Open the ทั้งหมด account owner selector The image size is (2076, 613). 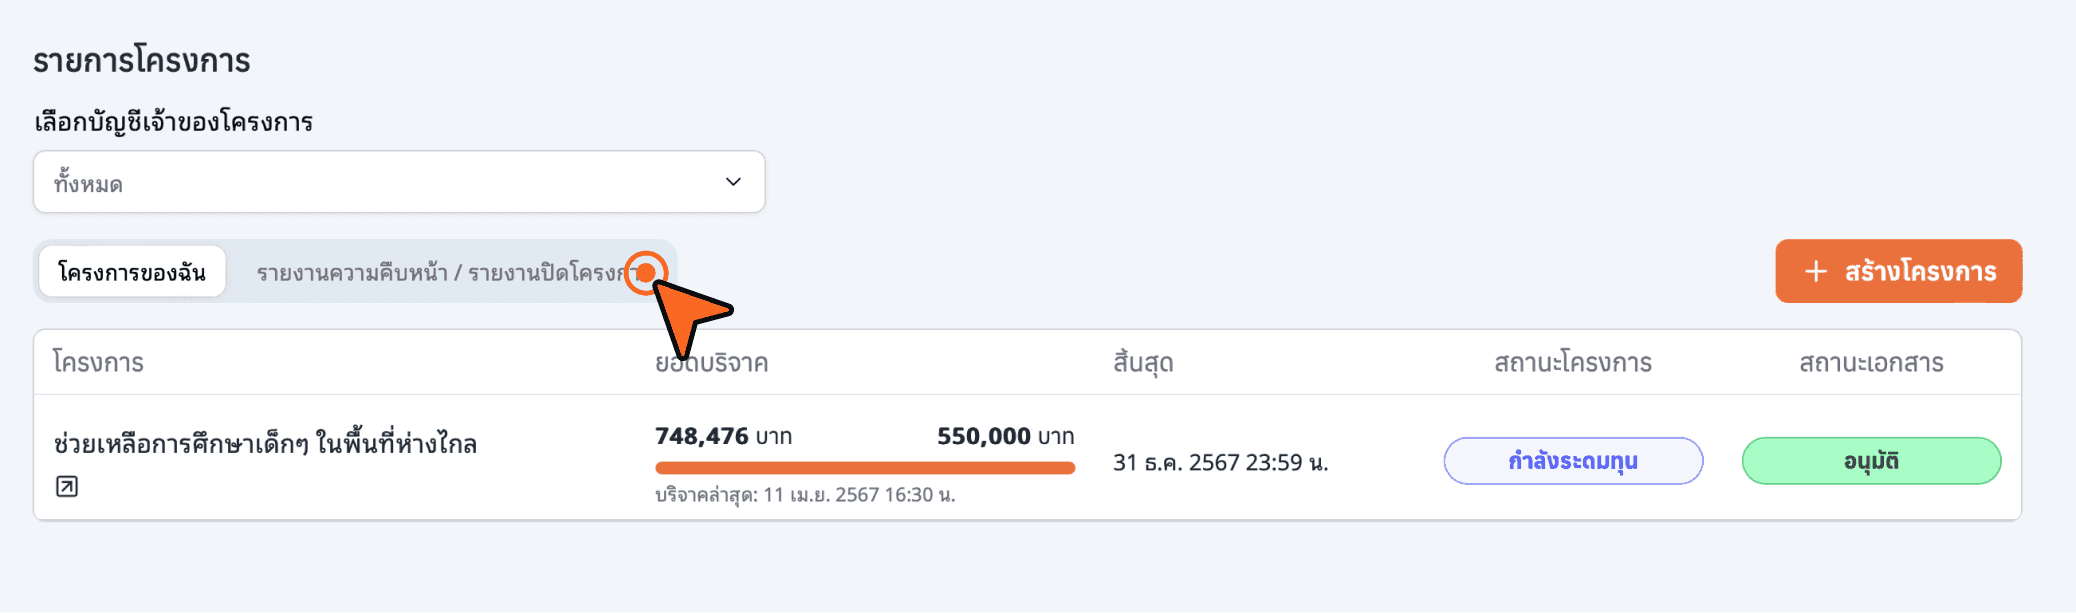pos(398,182)
